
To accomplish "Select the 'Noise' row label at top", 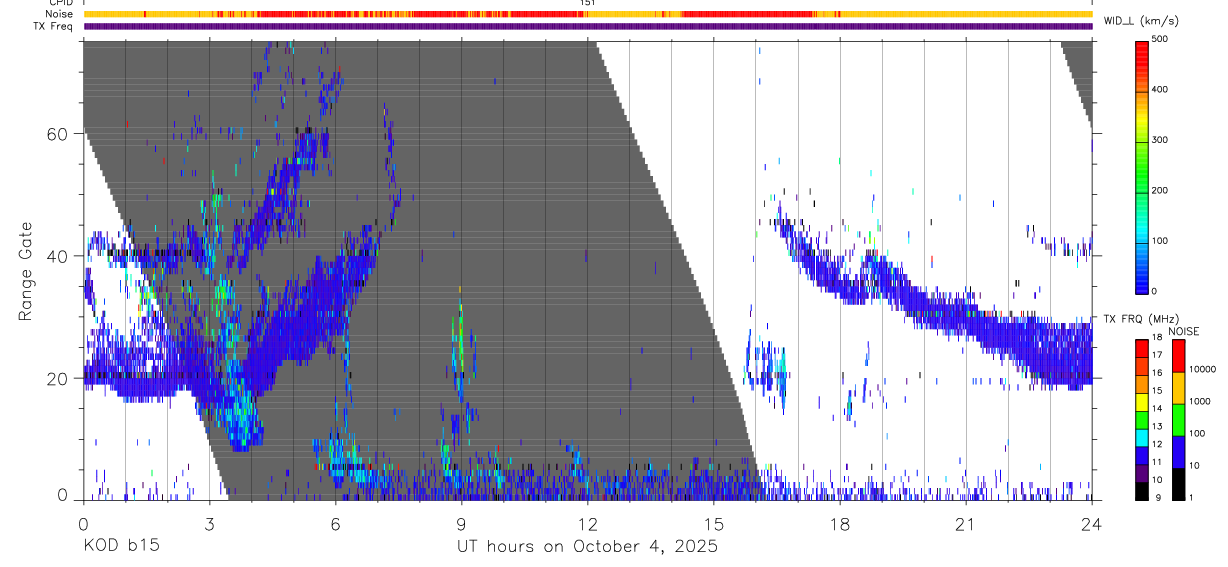I will coord(59,14).
